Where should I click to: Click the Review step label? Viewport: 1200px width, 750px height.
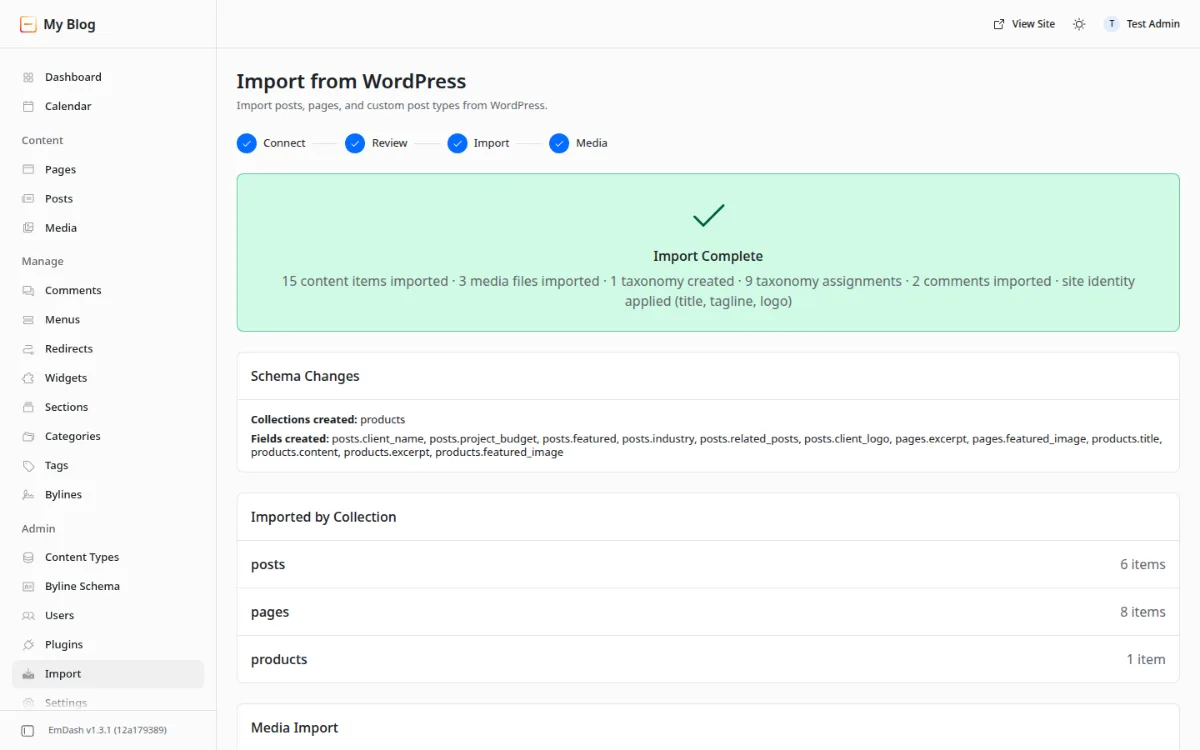[390, 143]
